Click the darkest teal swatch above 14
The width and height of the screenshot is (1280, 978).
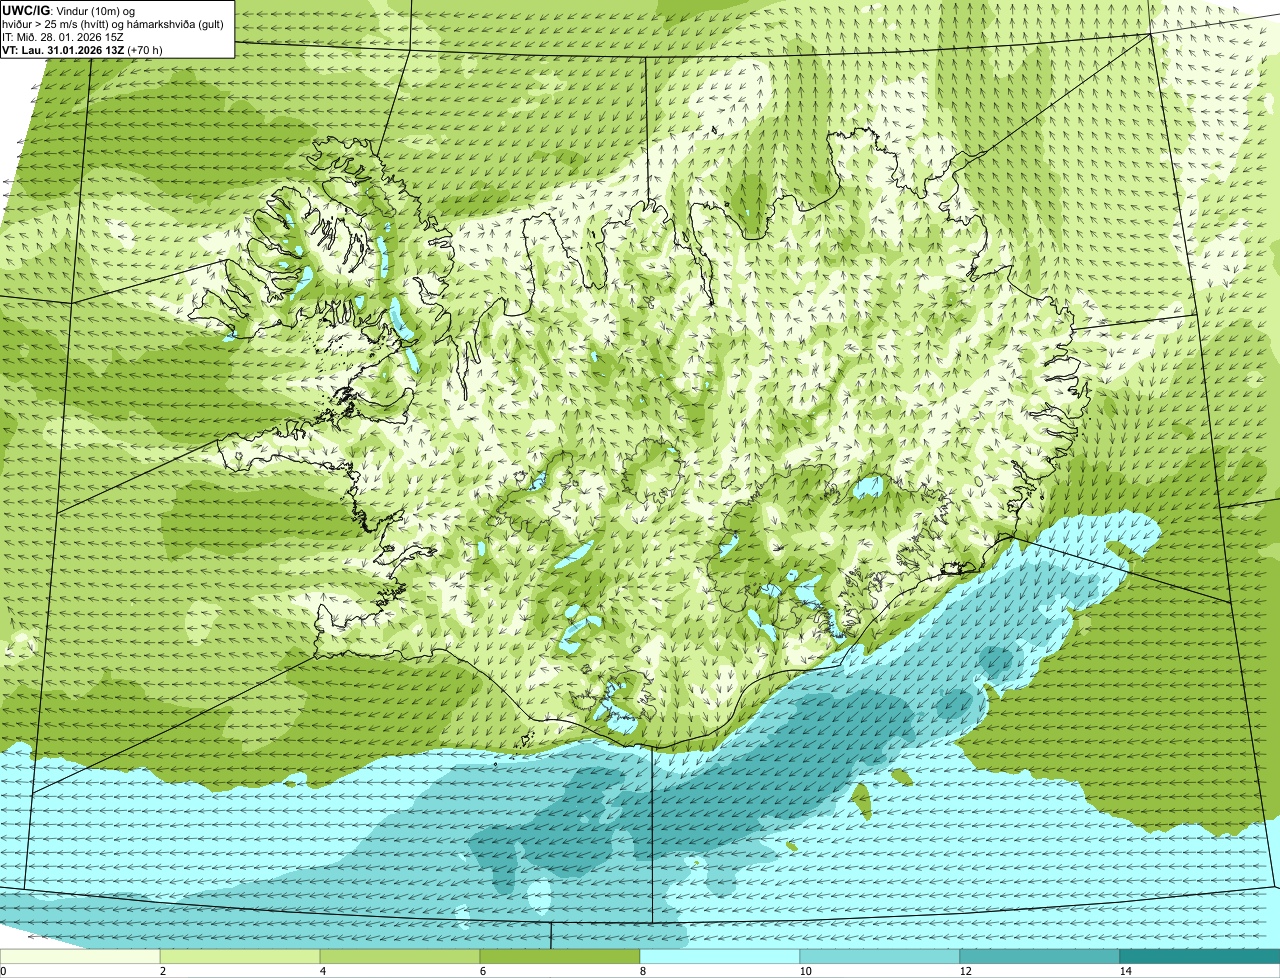click(1200, 957)
